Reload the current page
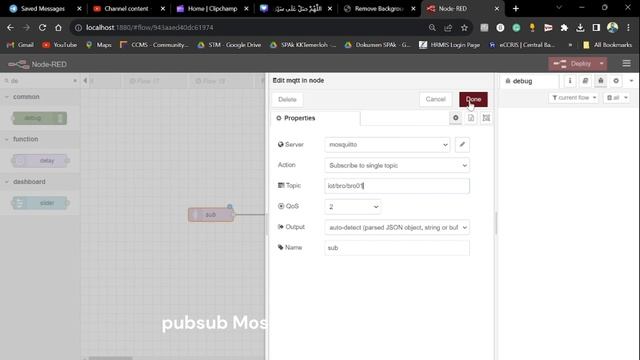 point(42,27)
